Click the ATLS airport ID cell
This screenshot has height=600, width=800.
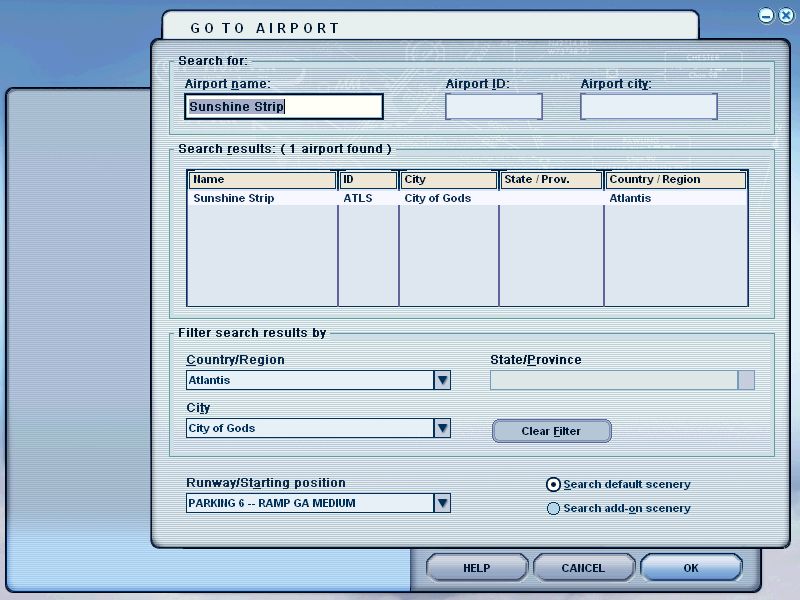358,198
